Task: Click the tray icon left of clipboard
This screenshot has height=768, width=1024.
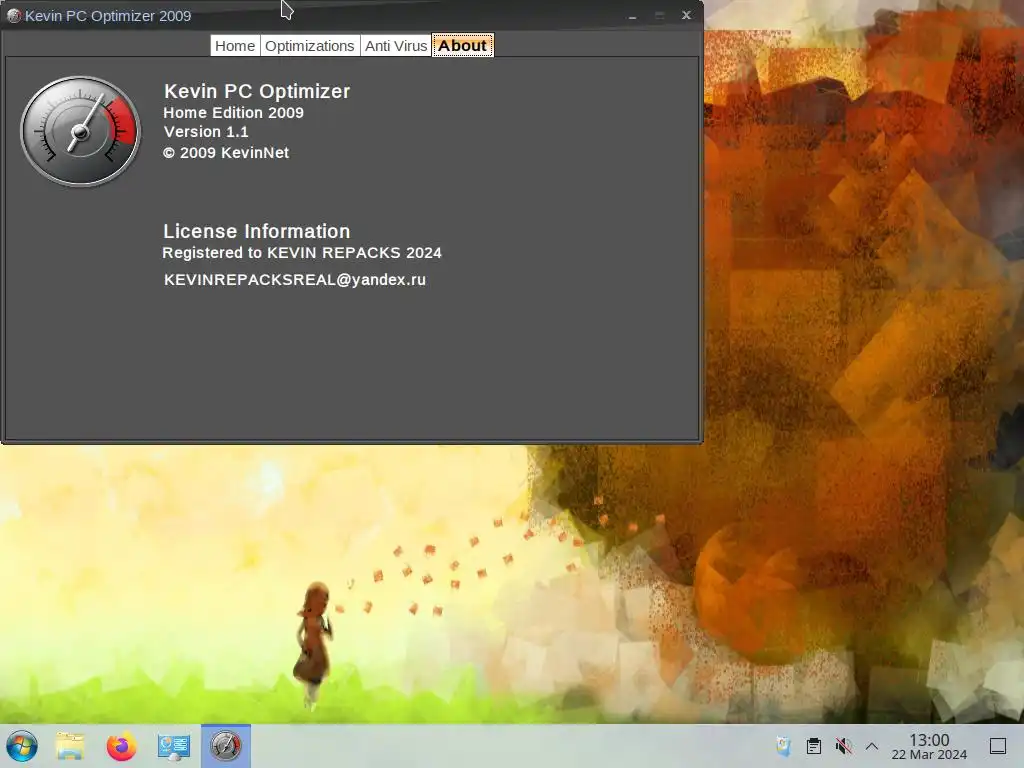Action: (784, 746)
